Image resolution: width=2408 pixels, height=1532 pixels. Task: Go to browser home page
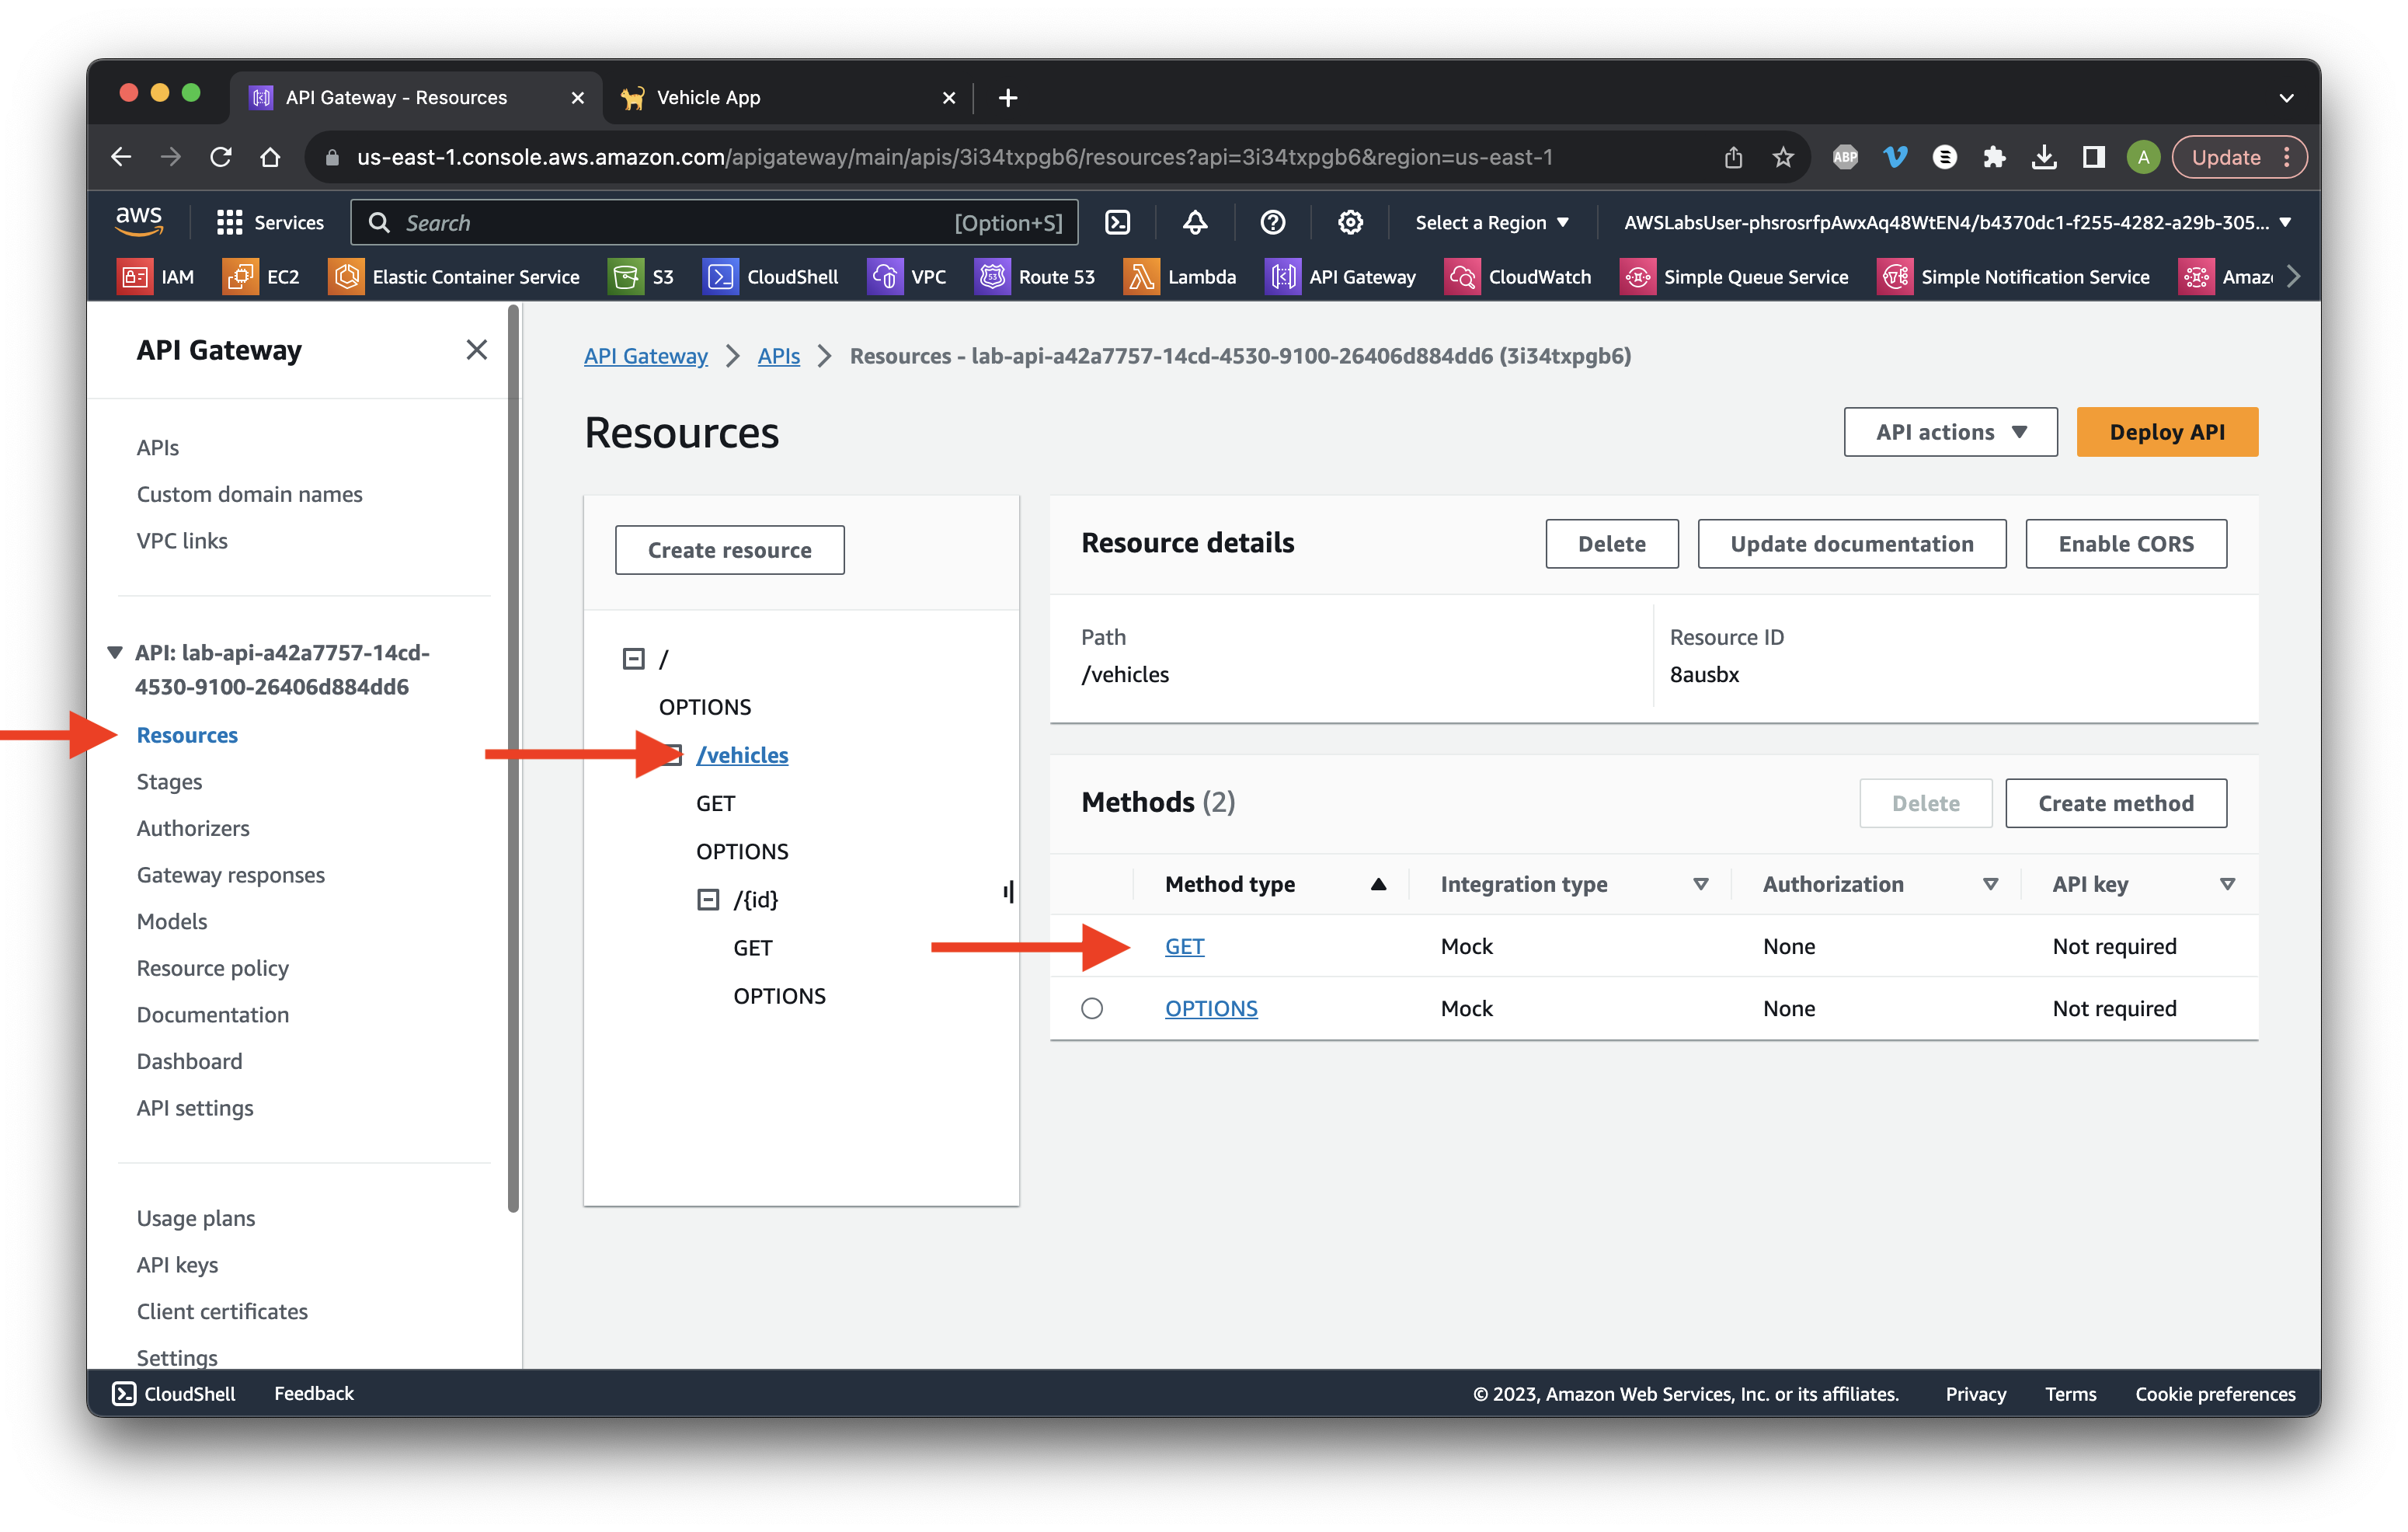point(270,157)
